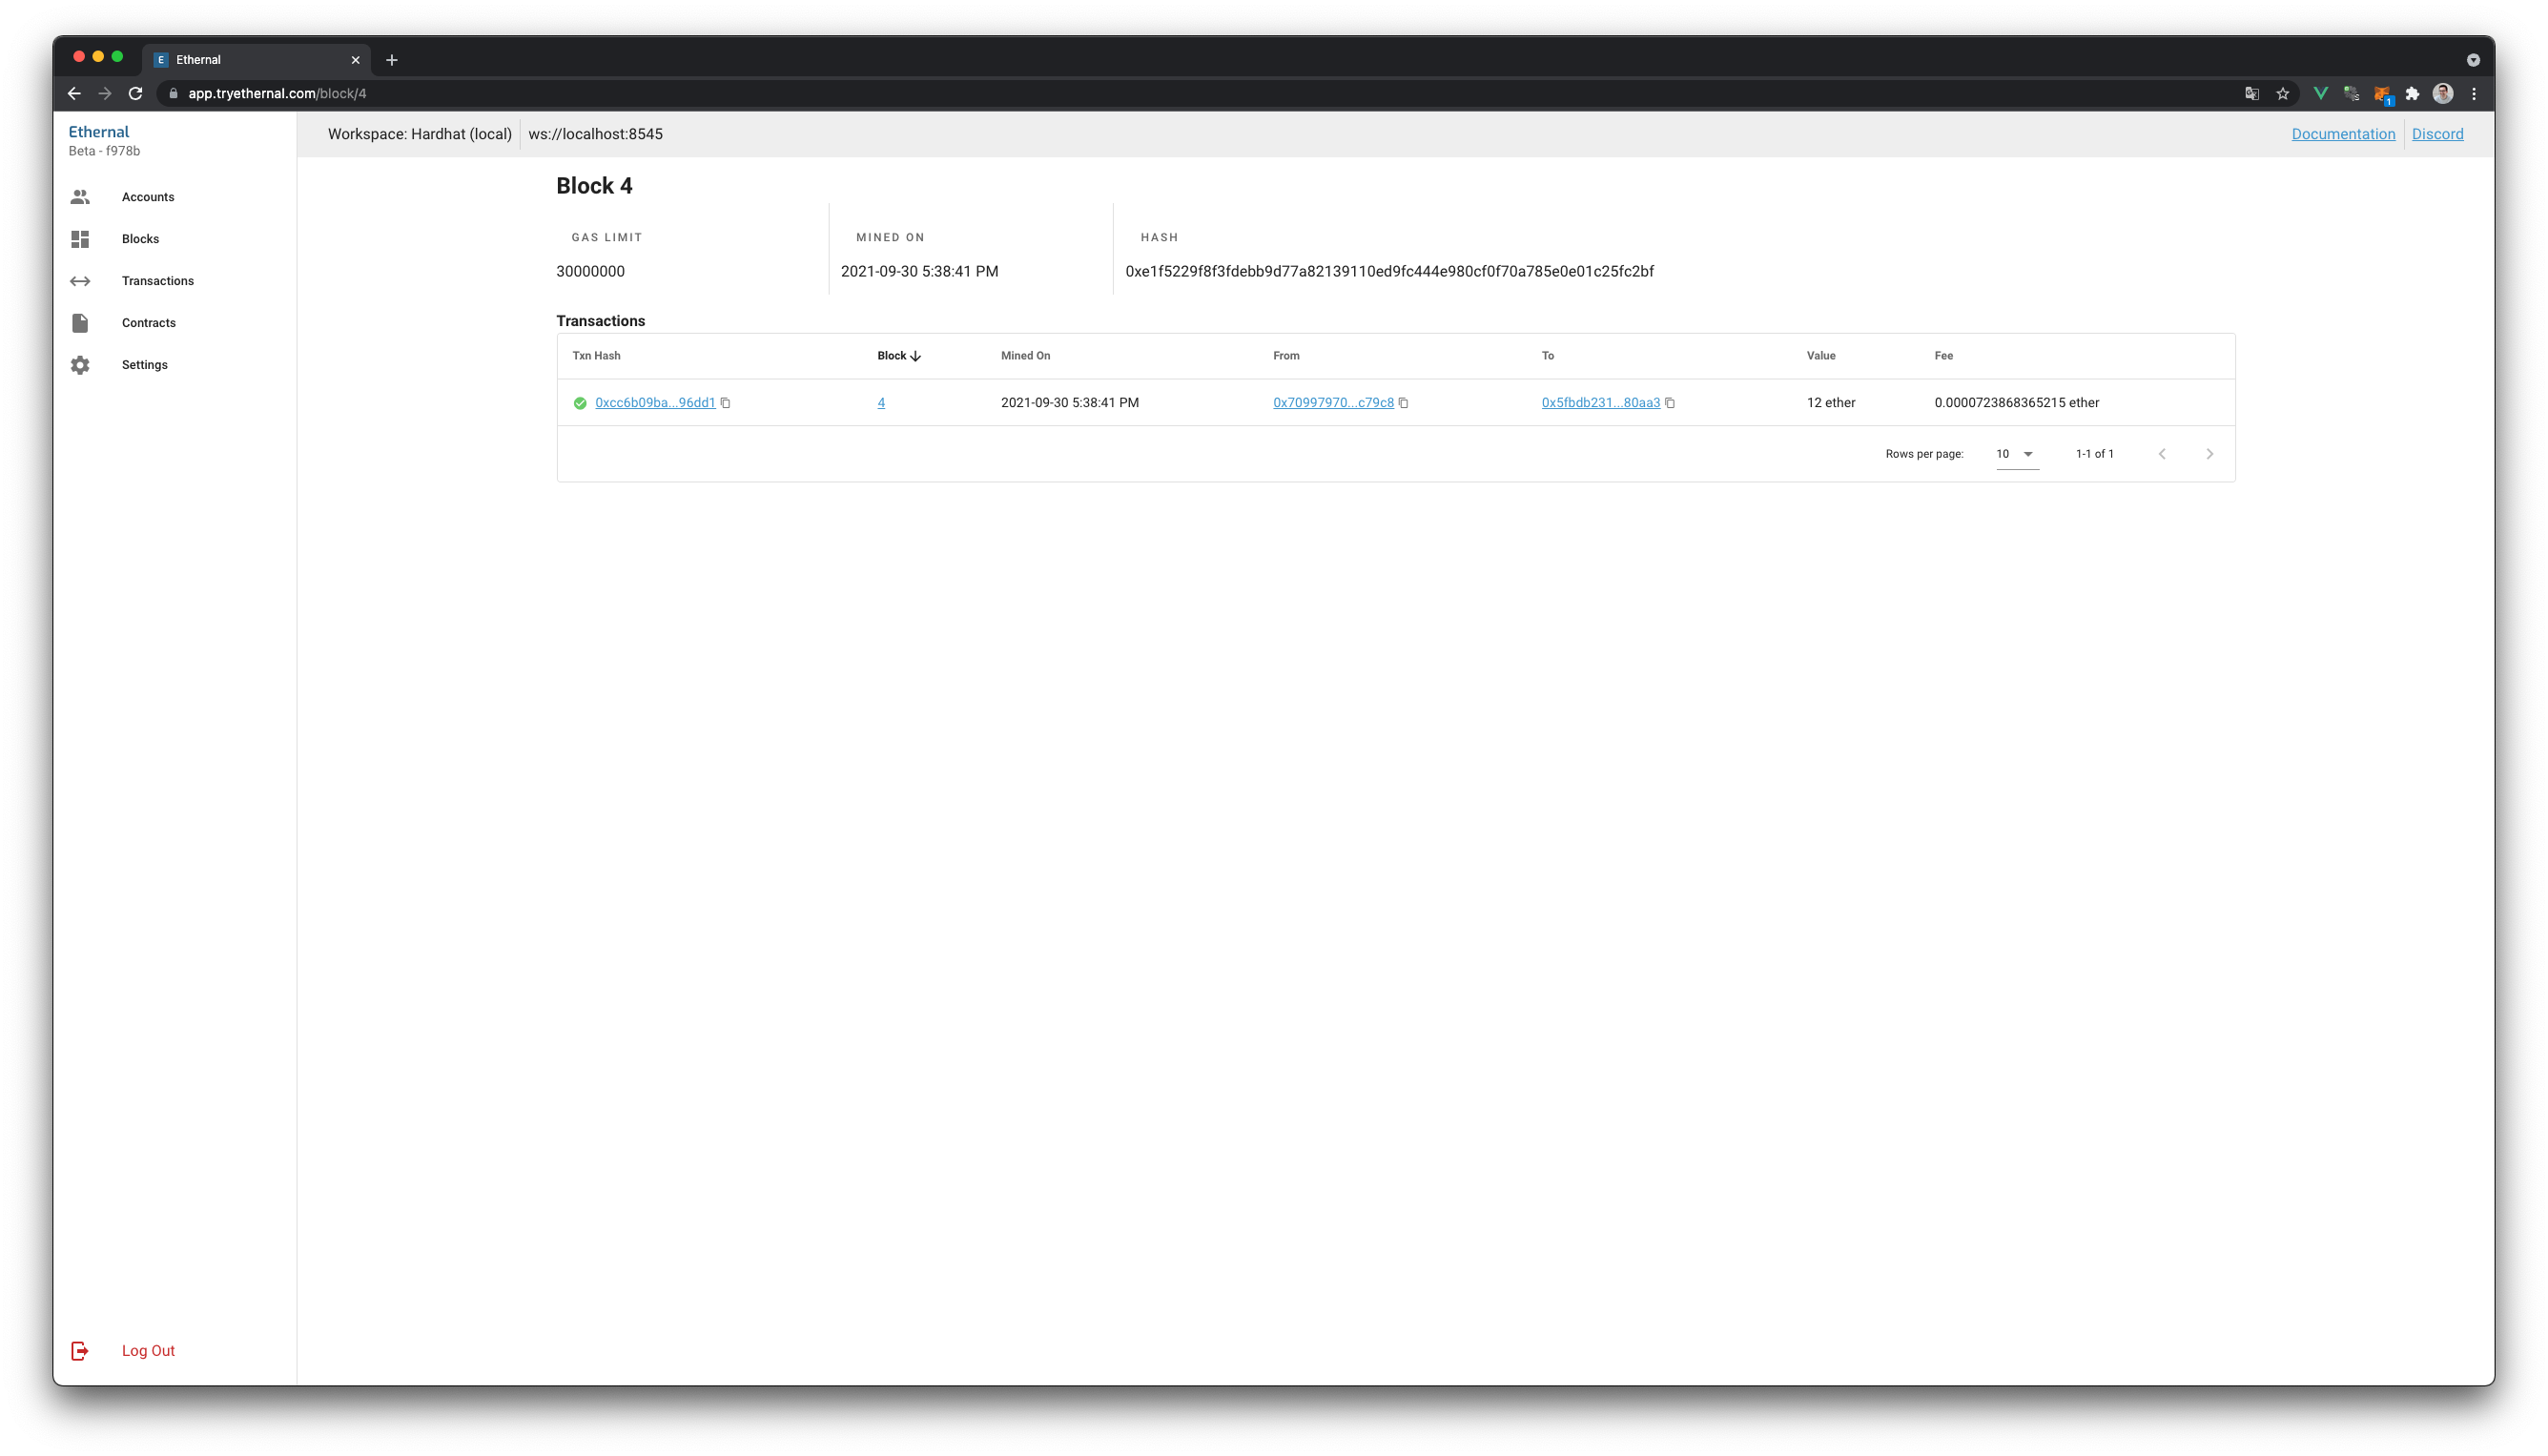Open the rows per page dropdown
2548x1456 pixels.
pos(2016,454)
